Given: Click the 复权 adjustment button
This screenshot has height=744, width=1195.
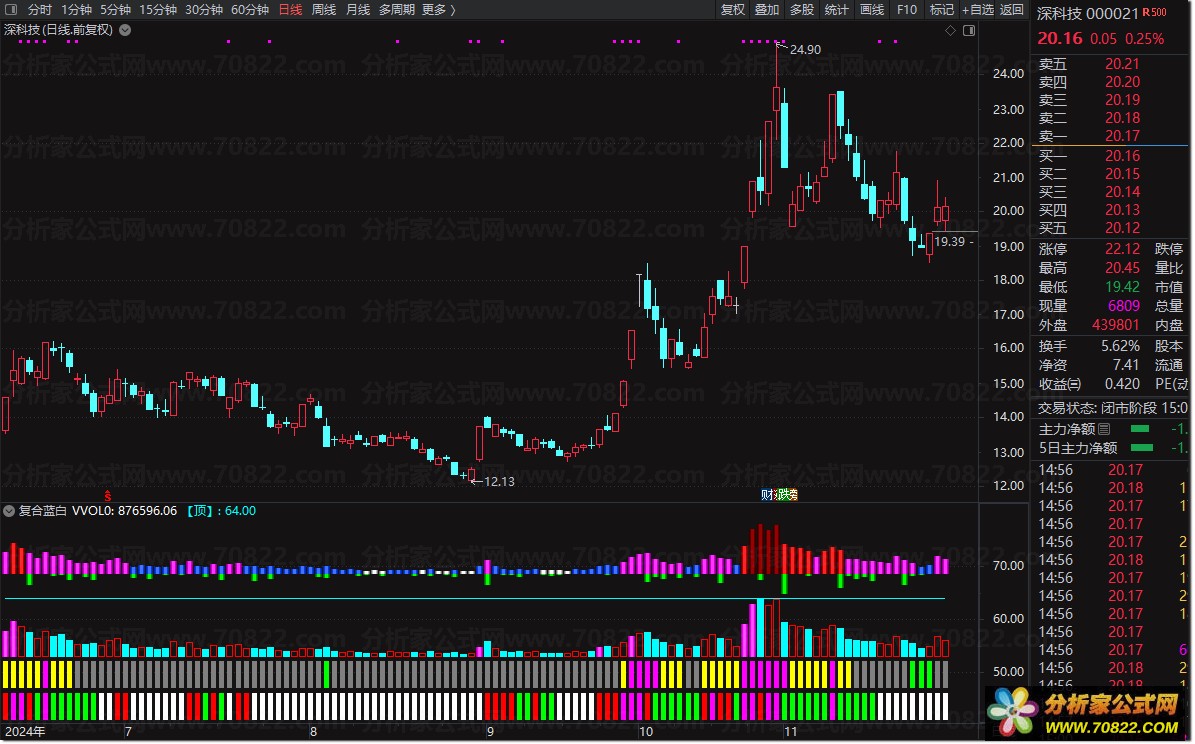Looking at the screenshot, I should [732, 10].
